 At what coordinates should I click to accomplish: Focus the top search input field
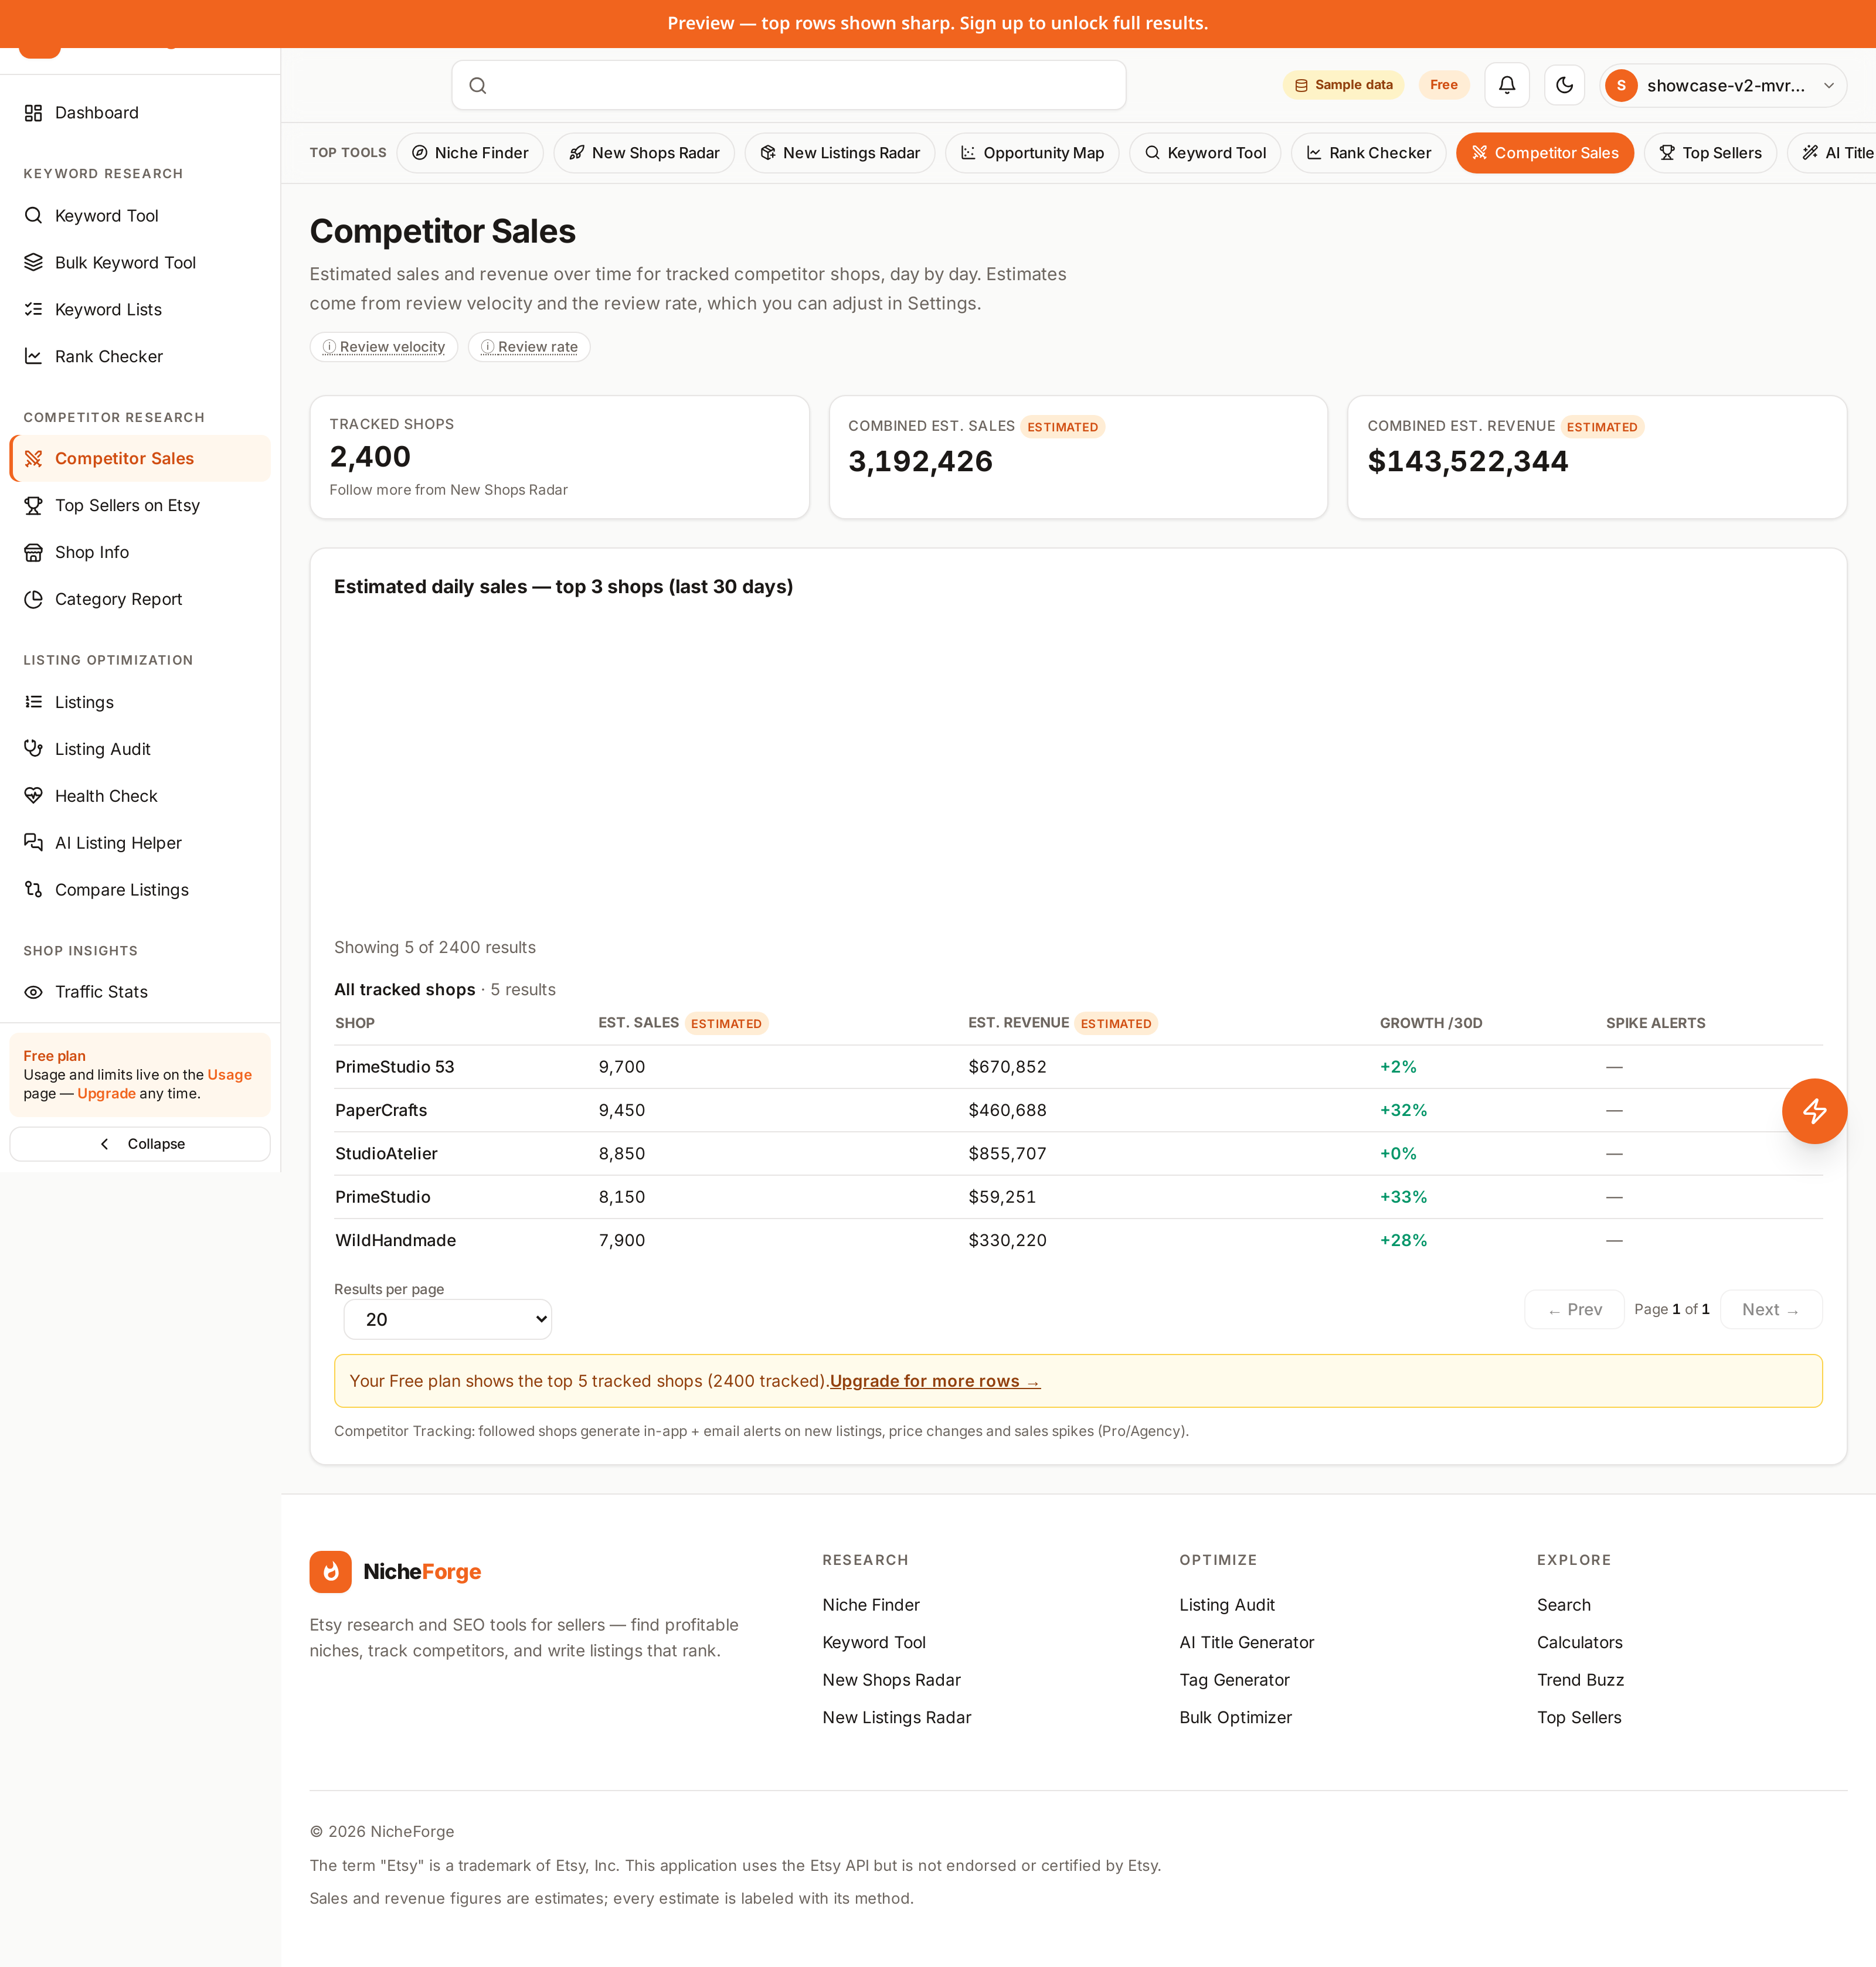[789, 86]
